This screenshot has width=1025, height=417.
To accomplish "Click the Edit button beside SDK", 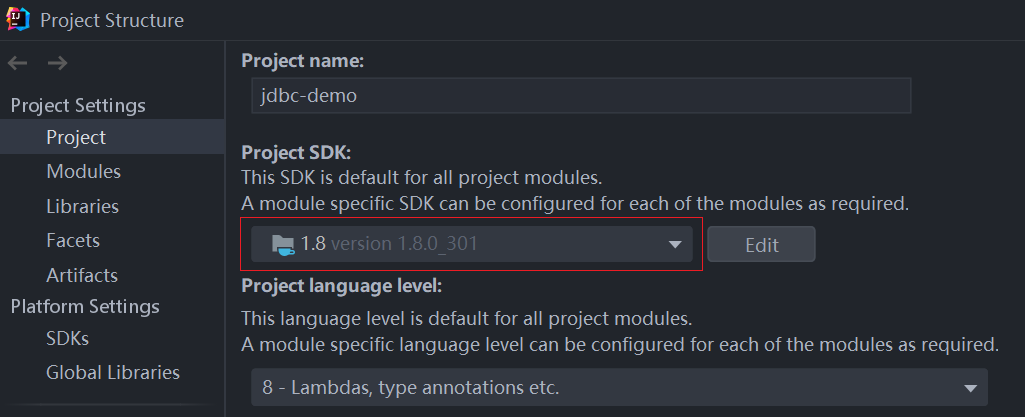I will [x=761, y=244].
